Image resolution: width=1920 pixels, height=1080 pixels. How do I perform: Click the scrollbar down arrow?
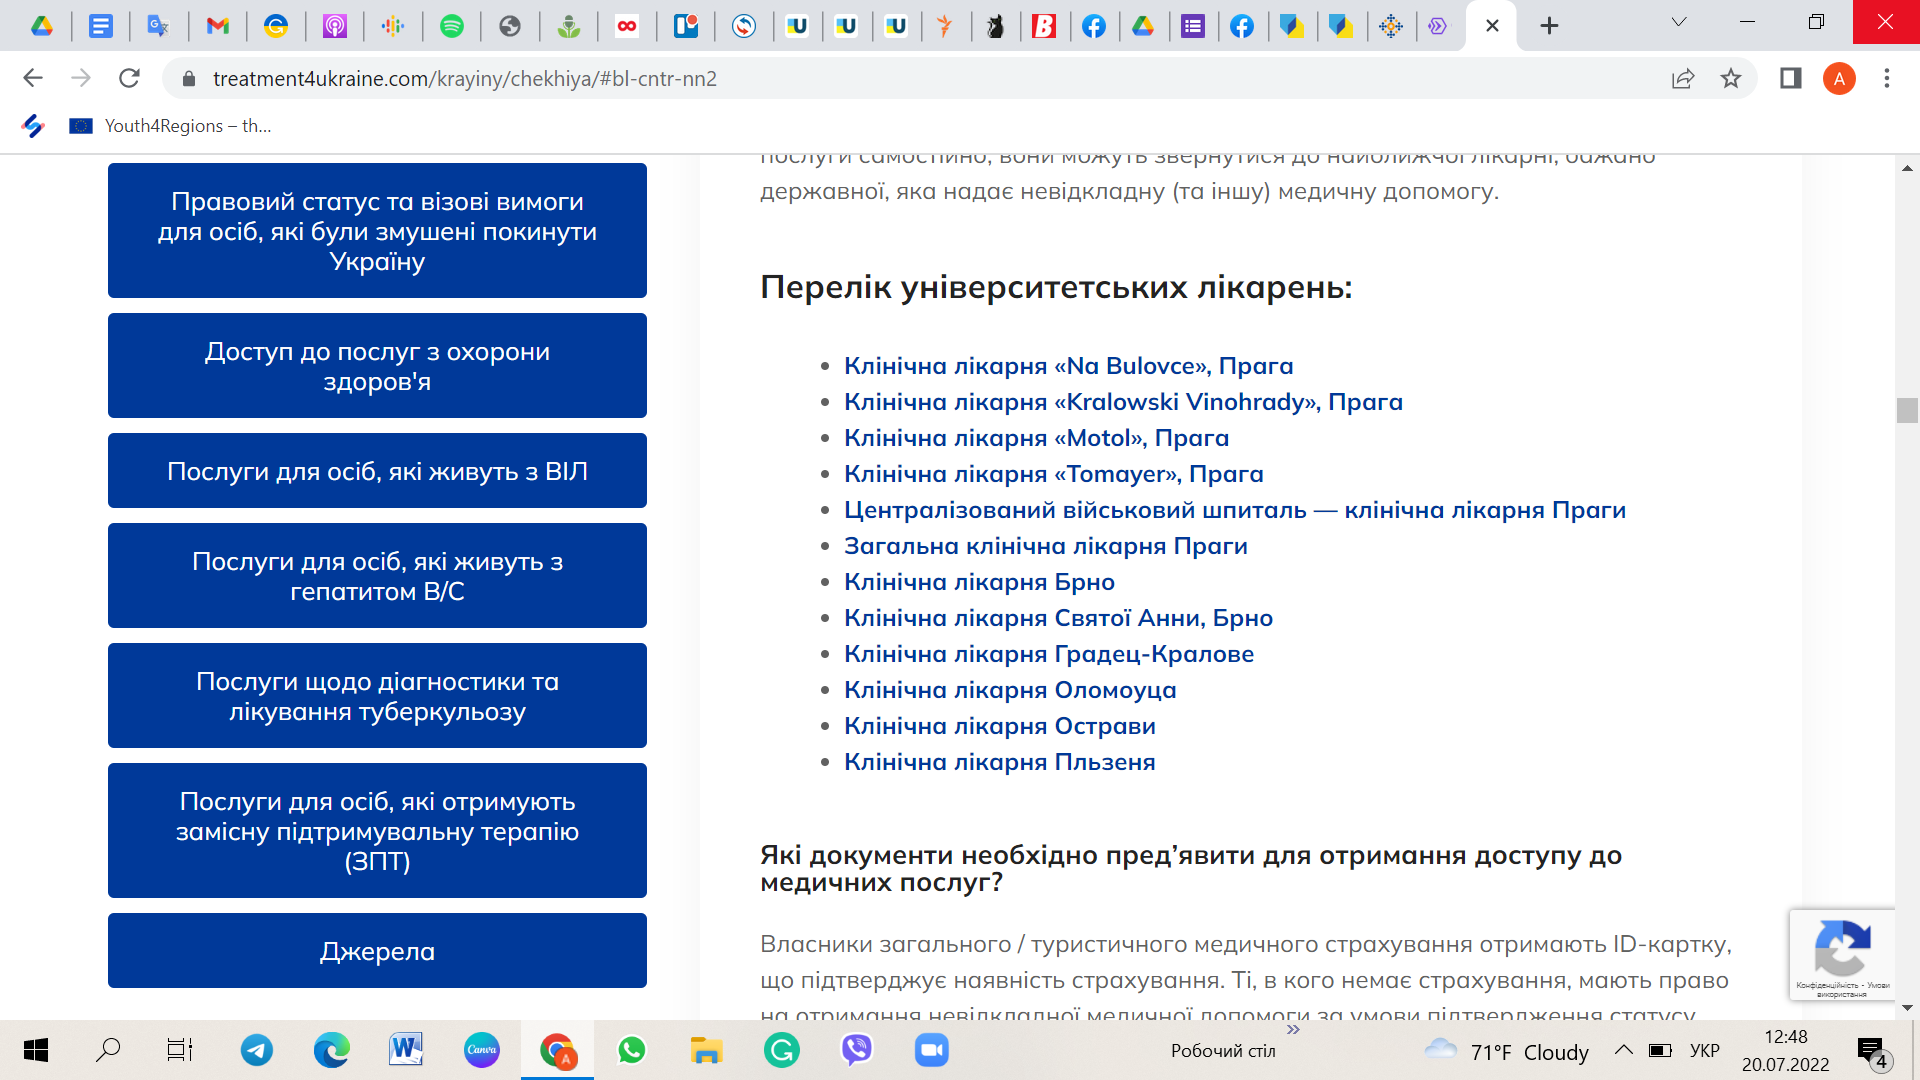point(1906,1008)
